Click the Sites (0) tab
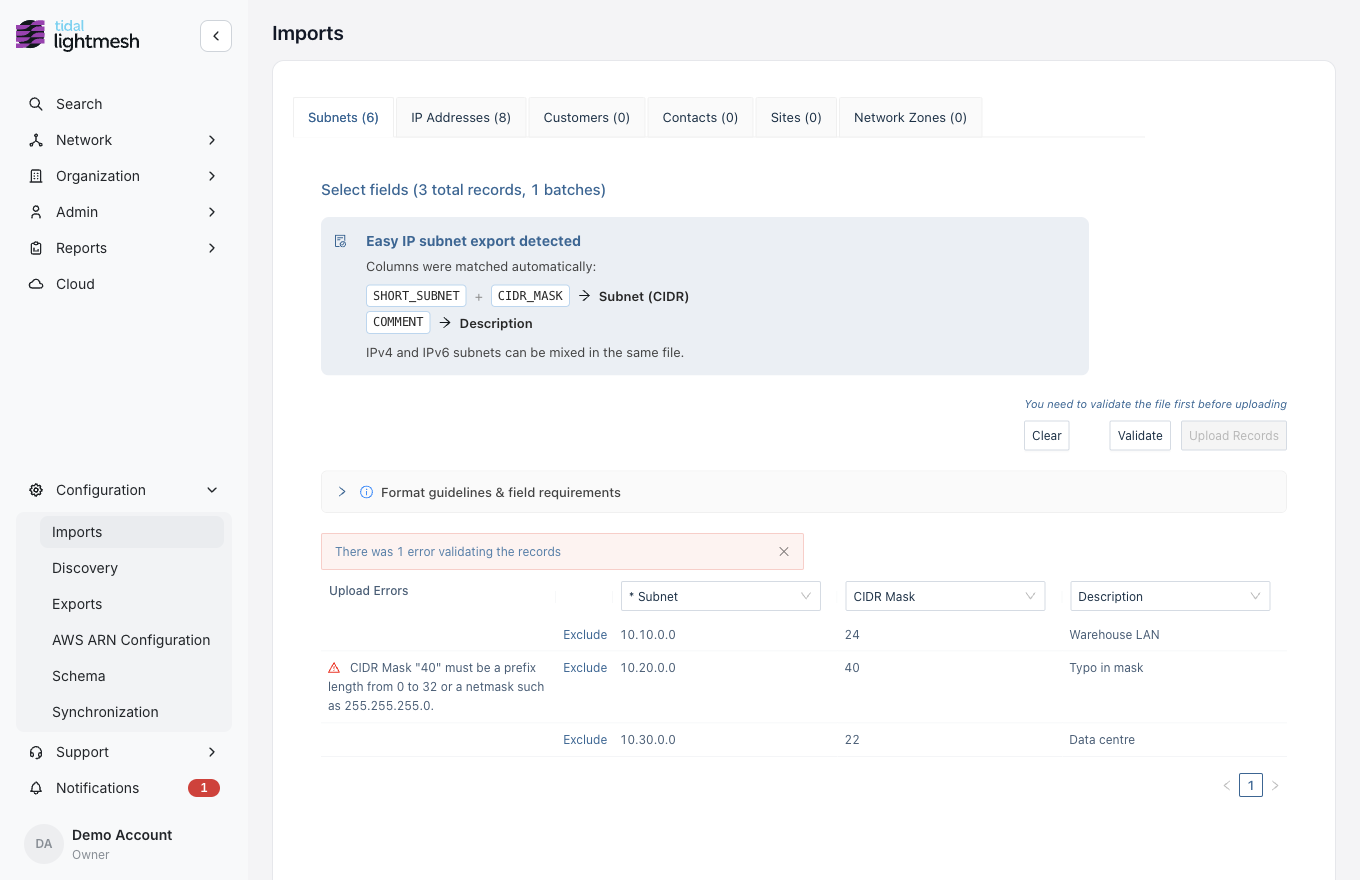The height and width of the screenshot is (880, 1360). tap(796, 117)
